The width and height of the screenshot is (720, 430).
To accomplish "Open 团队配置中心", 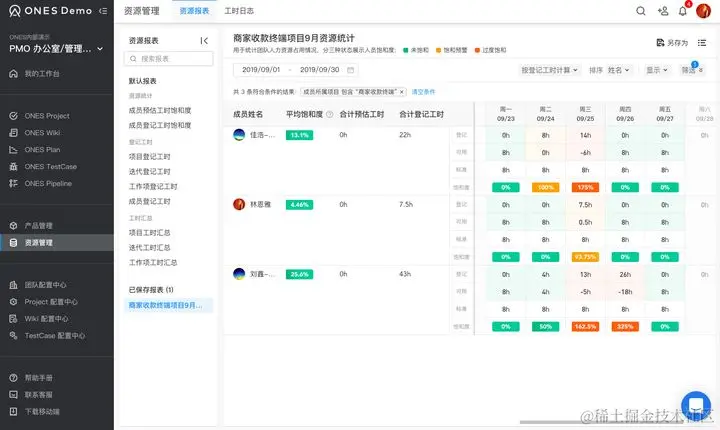I will pyautogui.click(x=45, y=285).
